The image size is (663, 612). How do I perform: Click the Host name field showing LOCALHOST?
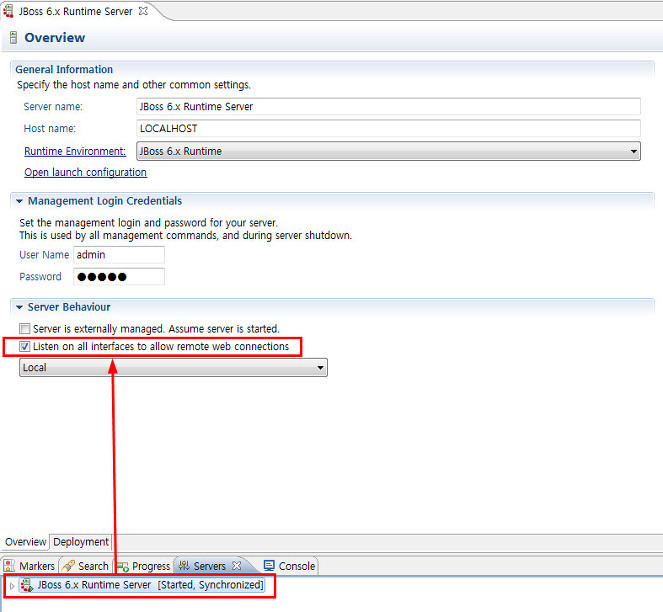388,128
